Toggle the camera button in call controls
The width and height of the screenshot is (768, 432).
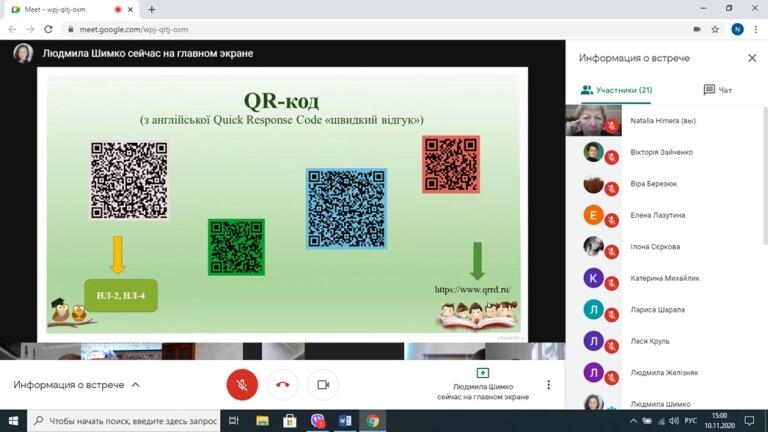pos(323,384)
